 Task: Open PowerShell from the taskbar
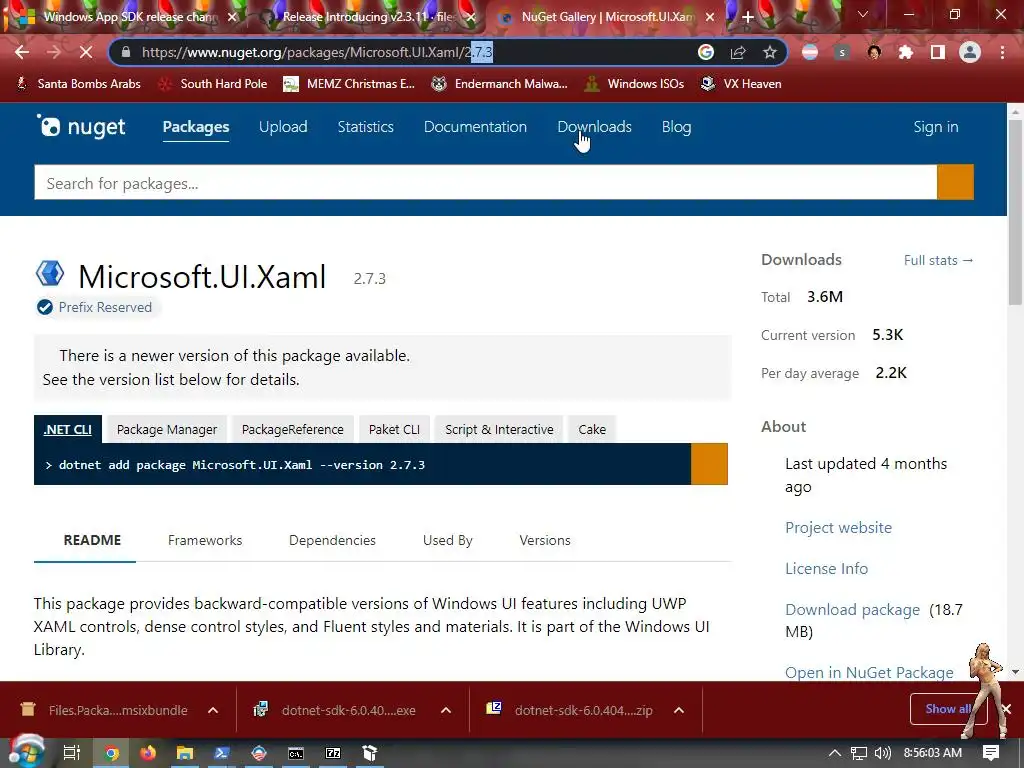tap(221, 753)
